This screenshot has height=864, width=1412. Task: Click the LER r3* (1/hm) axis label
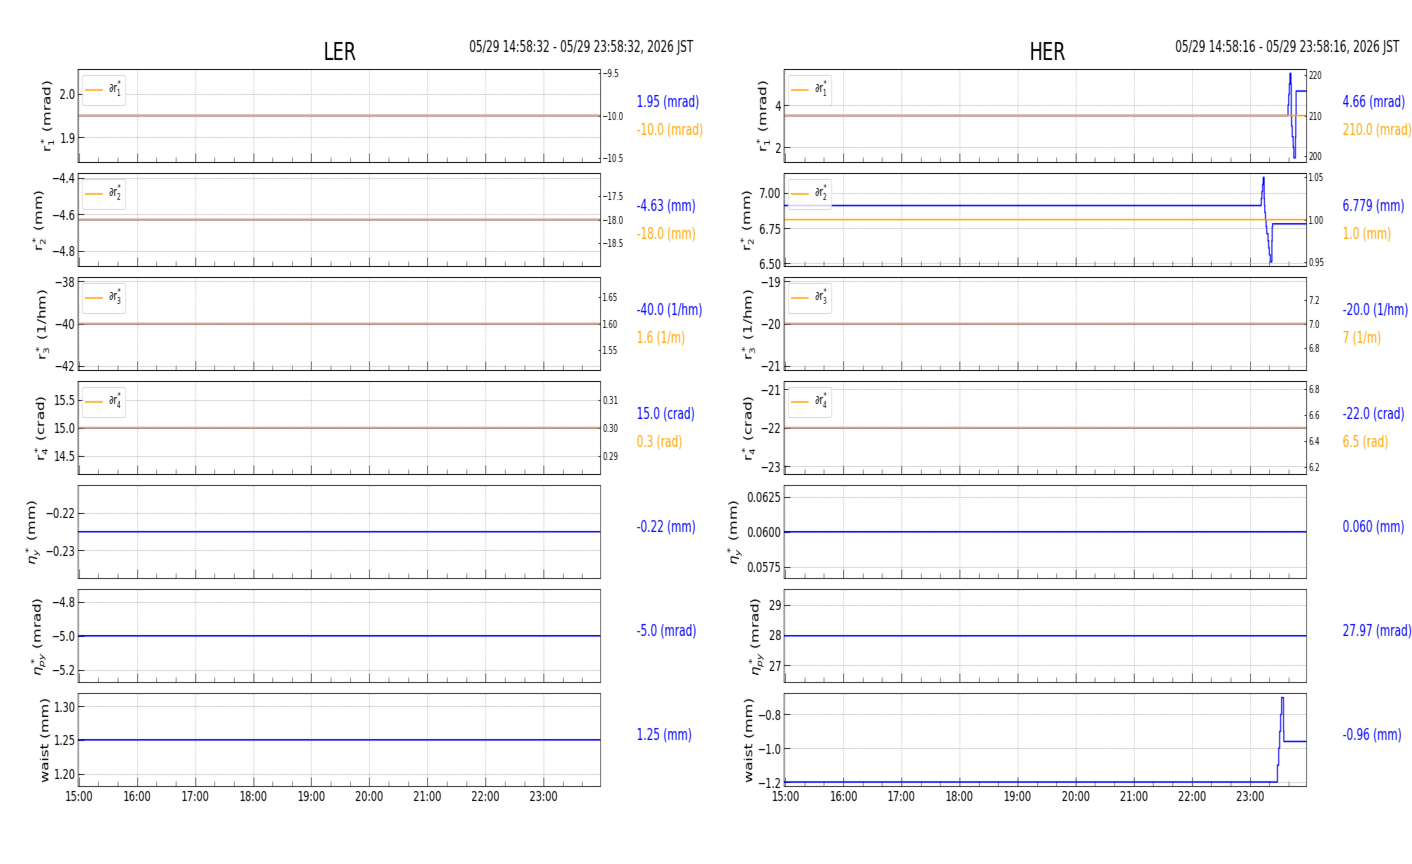pyautogui.click(x=42, y=324)
